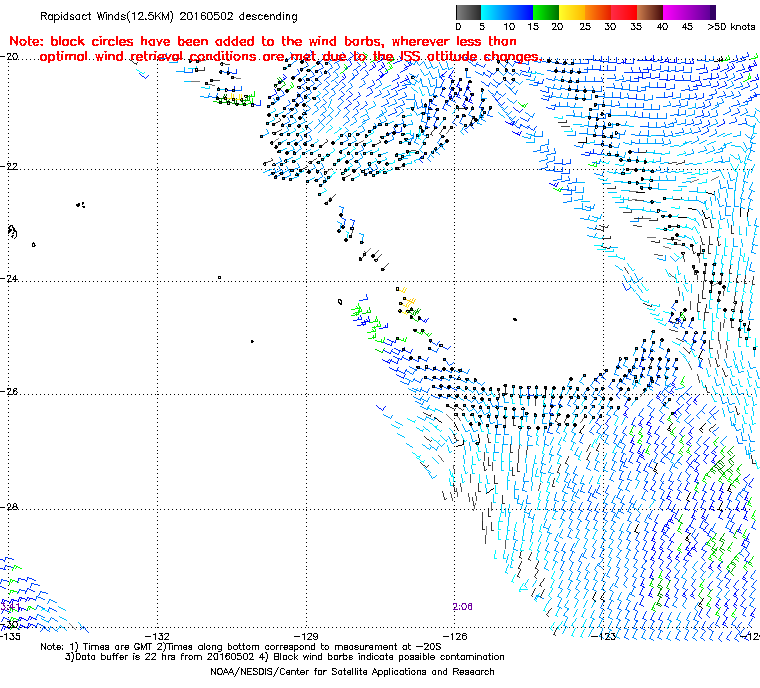Click the '-132' longitude axis label

tap(158, 636)
